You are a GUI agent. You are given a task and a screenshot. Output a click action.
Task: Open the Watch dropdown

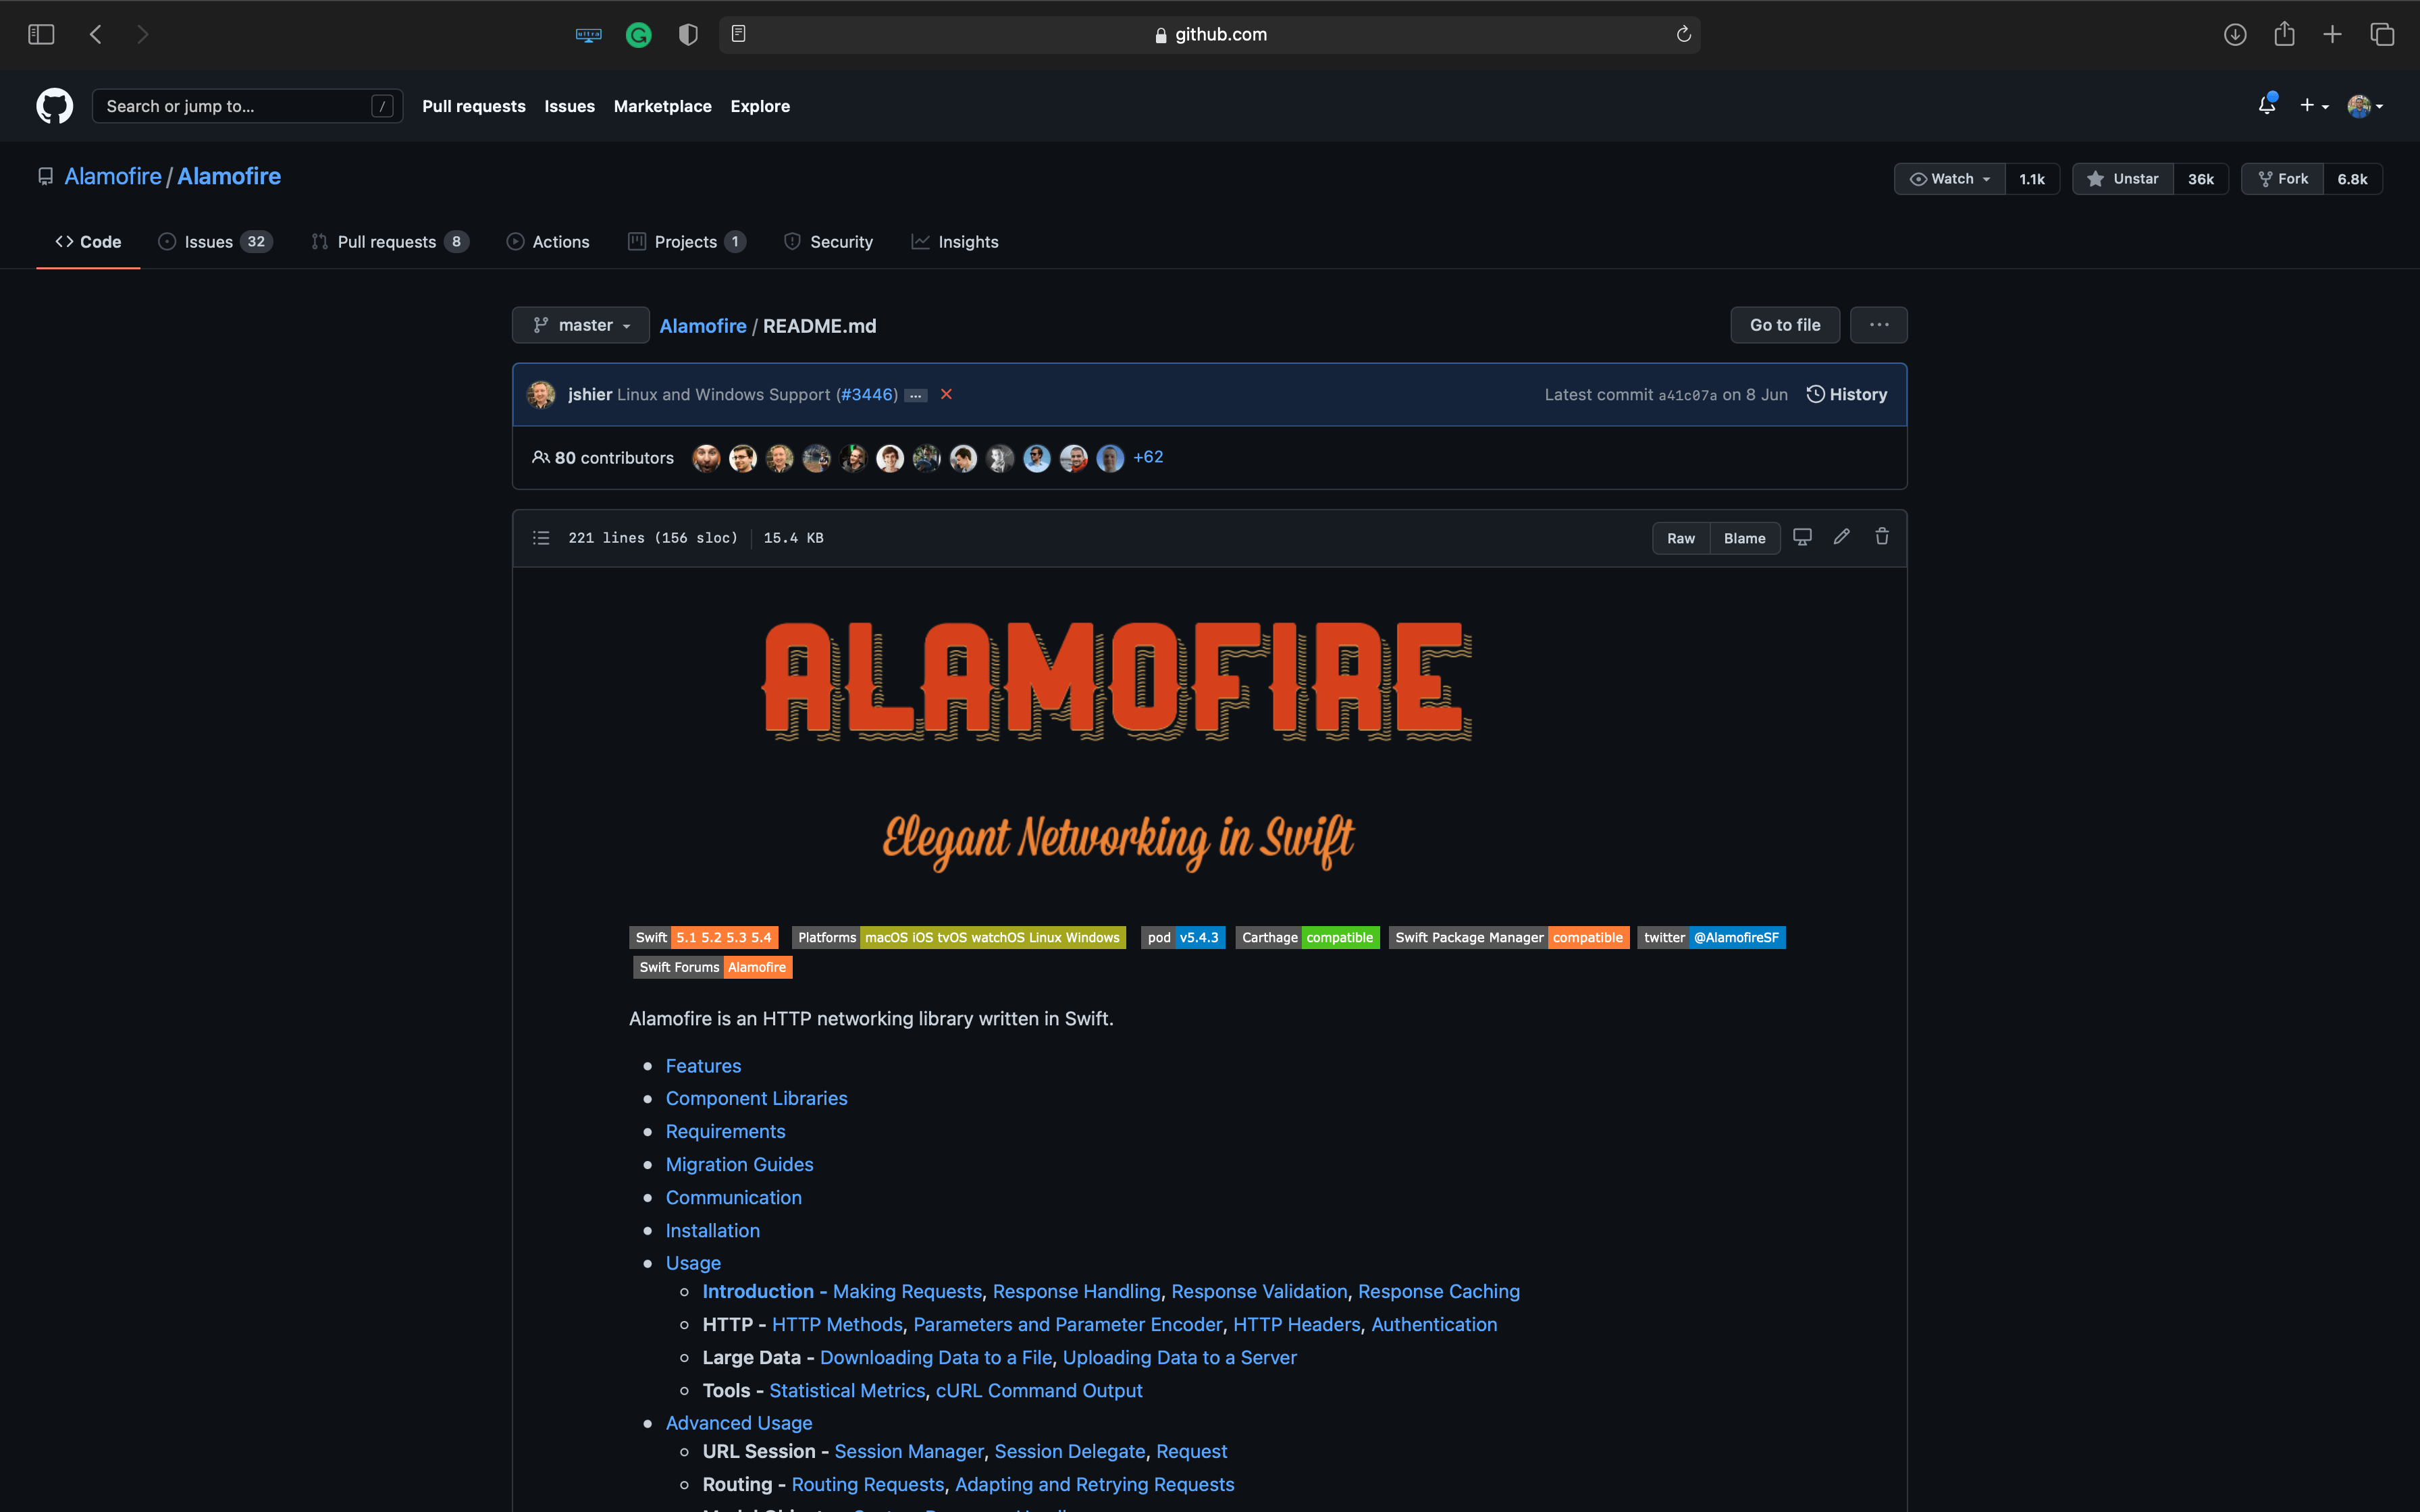[x=1949, y=179]
